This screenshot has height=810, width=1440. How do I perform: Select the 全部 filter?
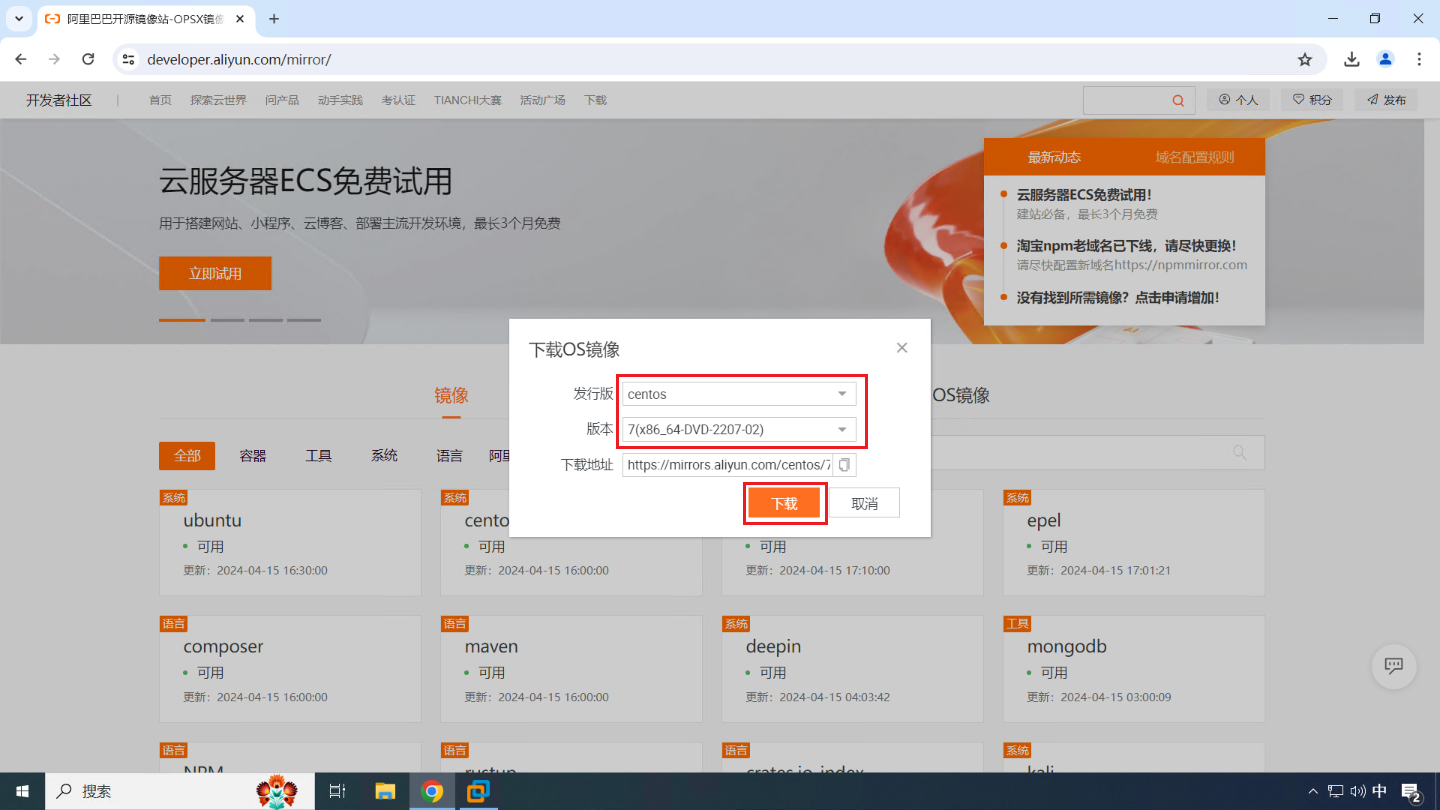tap(187, 455)
